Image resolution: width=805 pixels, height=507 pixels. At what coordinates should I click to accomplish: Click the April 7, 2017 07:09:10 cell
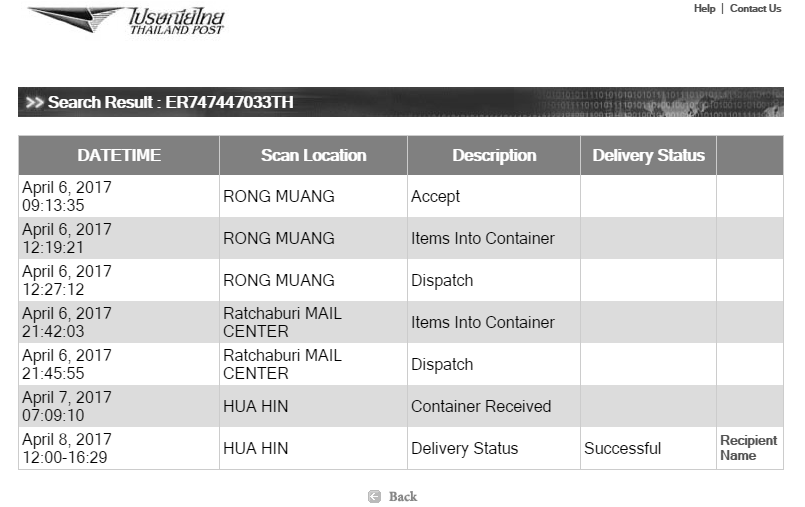[119, 406]
